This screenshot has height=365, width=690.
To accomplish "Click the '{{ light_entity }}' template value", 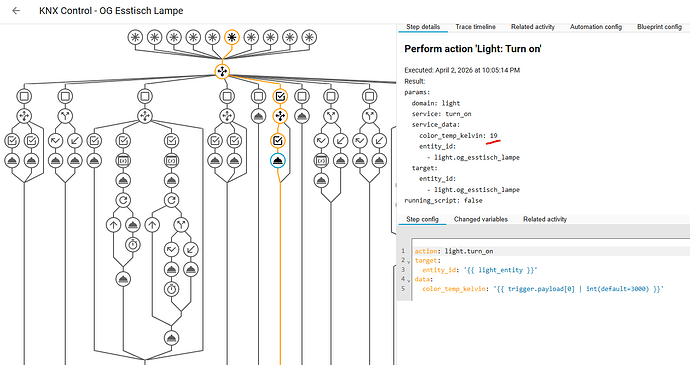I will [502, 270].
